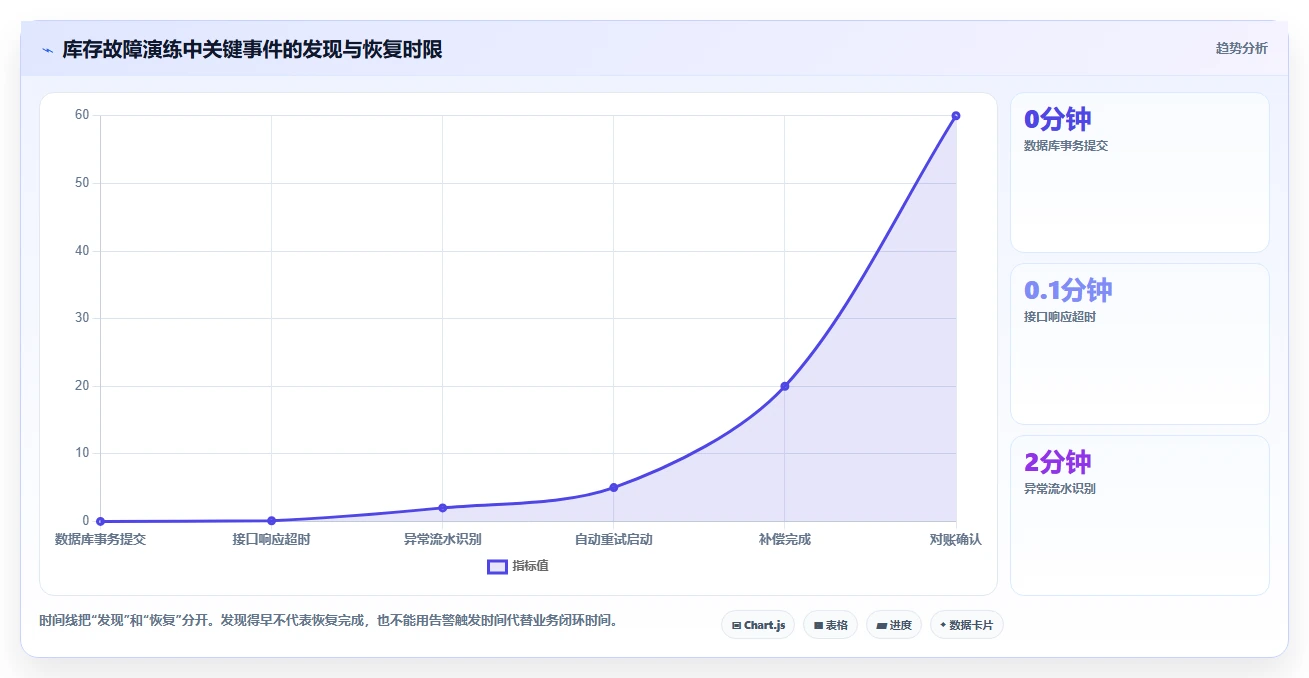Toggle the 指标值 legend swatch

pyautogui.click(x=497, y=566)
